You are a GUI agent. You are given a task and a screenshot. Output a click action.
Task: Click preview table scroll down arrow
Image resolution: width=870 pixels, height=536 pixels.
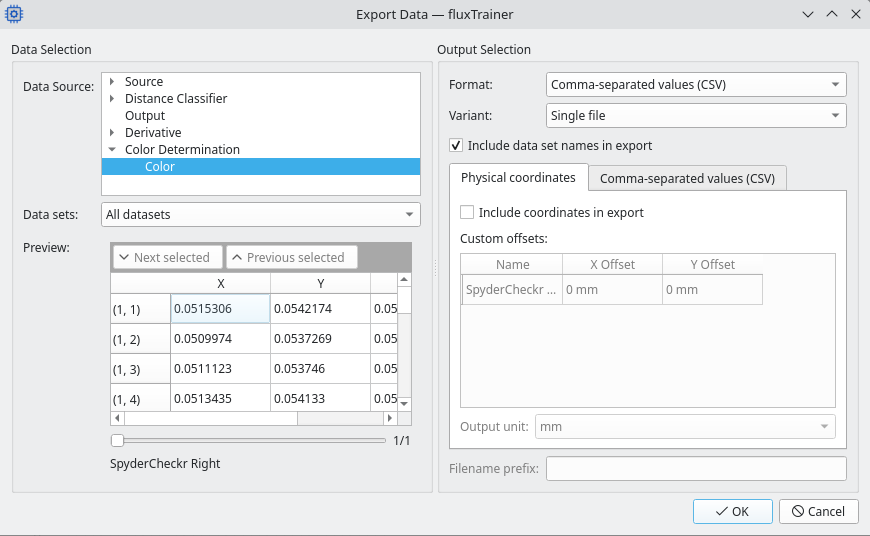[404, 404]
